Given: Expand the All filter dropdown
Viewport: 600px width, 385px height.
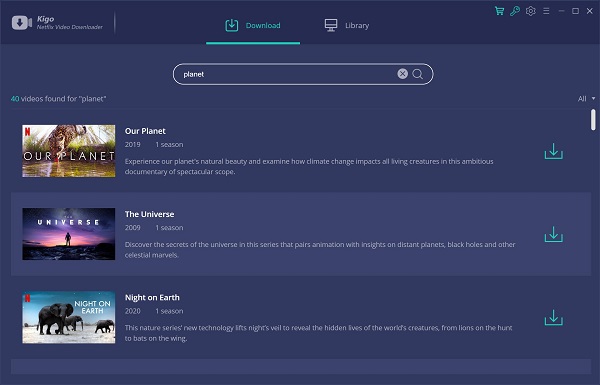Looking at the screenshot, I should 586,99.
